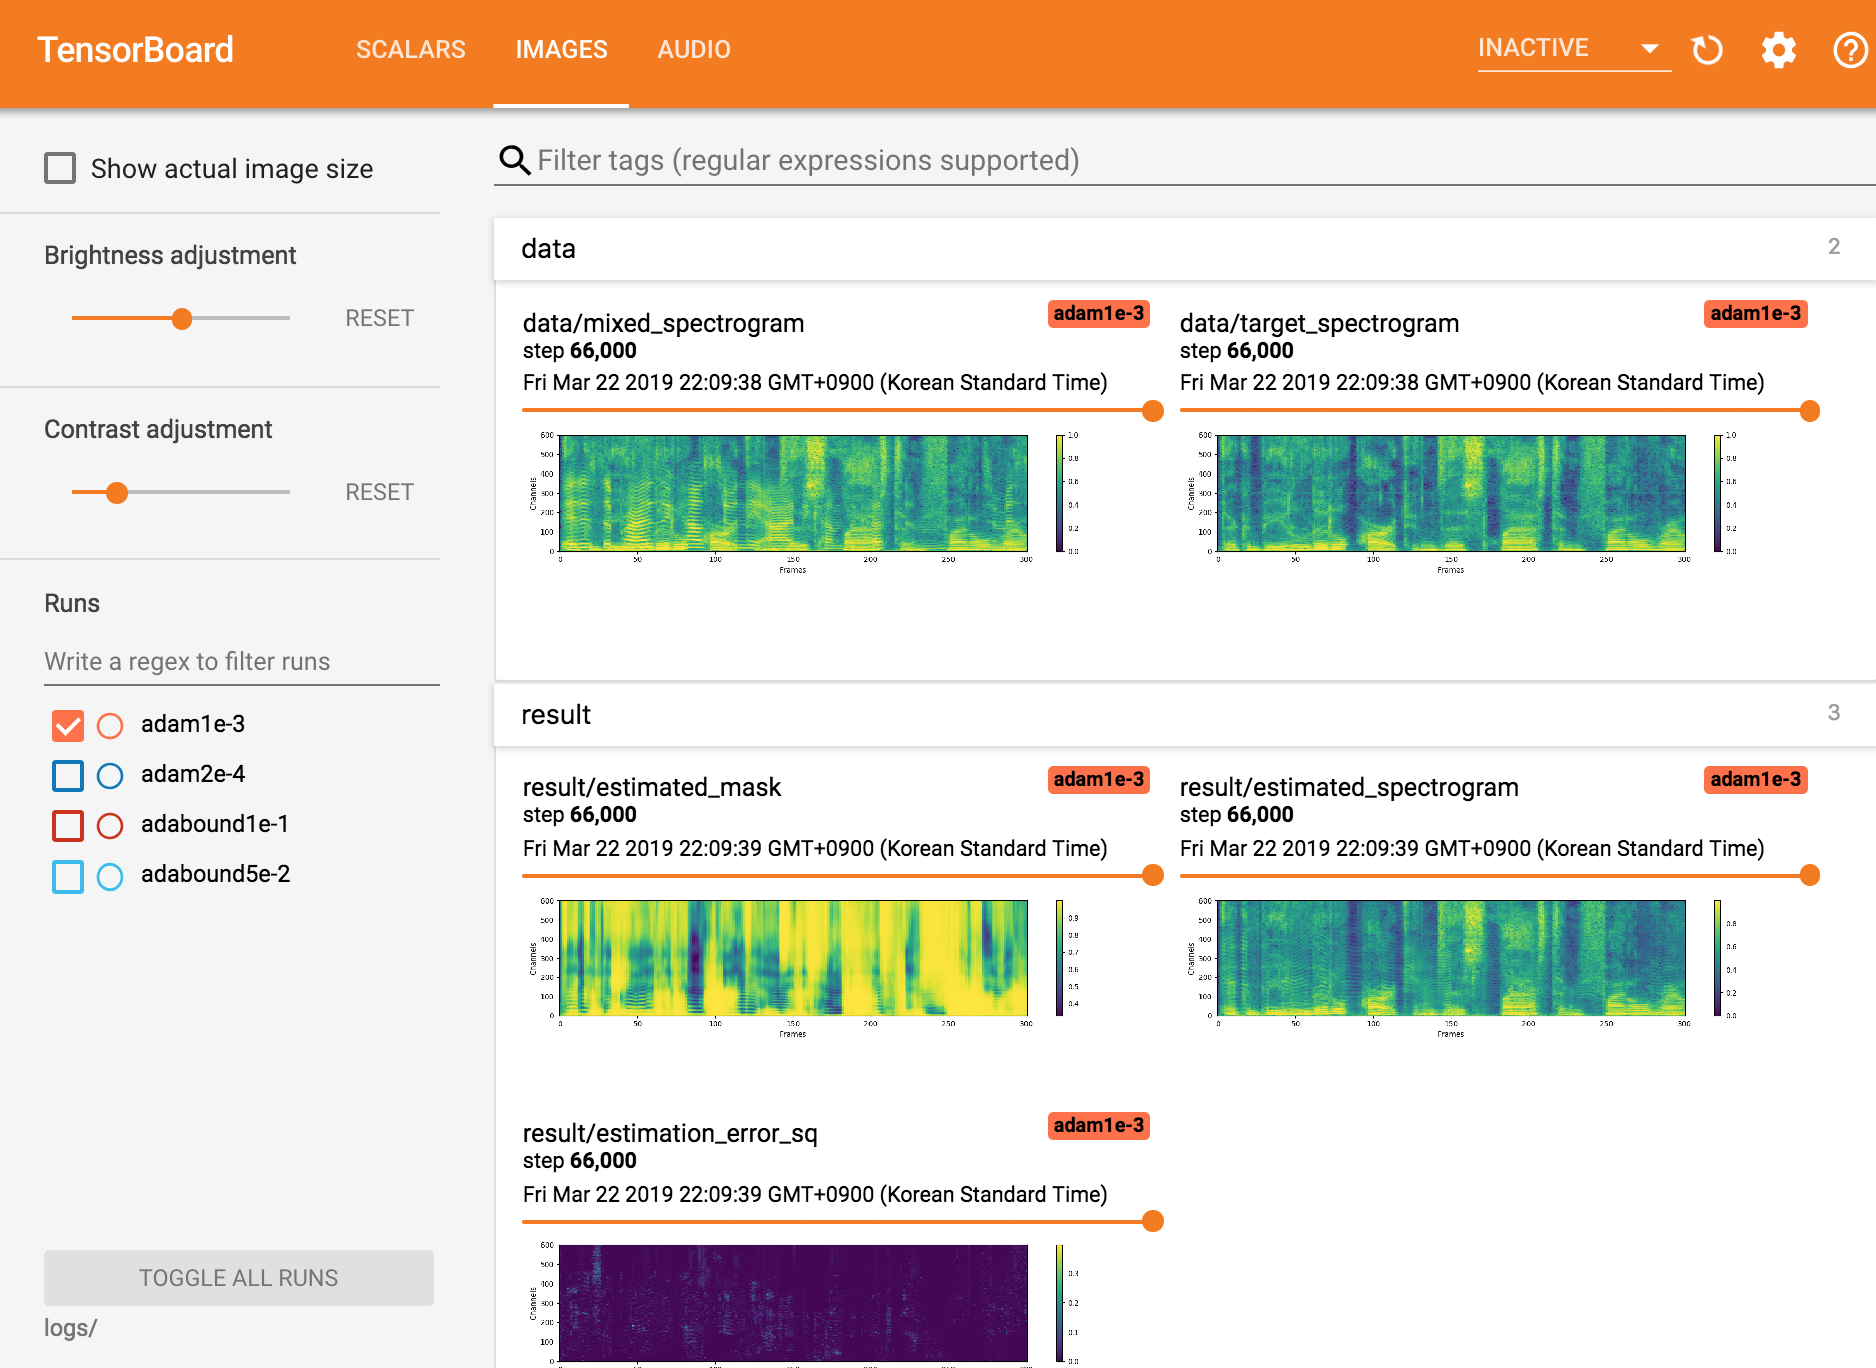This screenshot has width=1876, height=1368.
Task: Select the adam1e-3 run radio circle
Action: click(110, 725)
